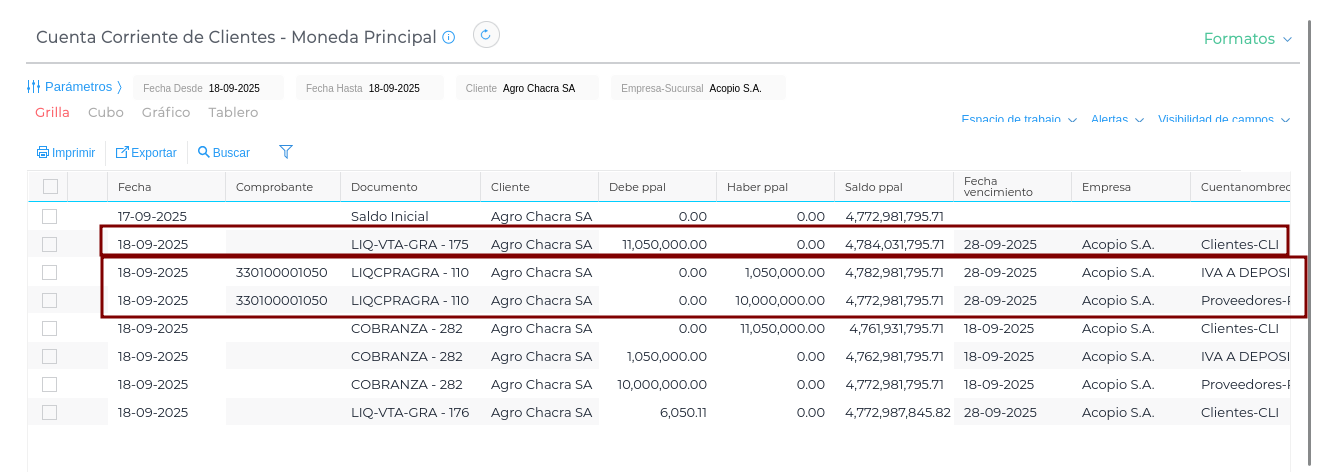
Task: Switch to the Cubo tab
Action: [x=106, y=113]
